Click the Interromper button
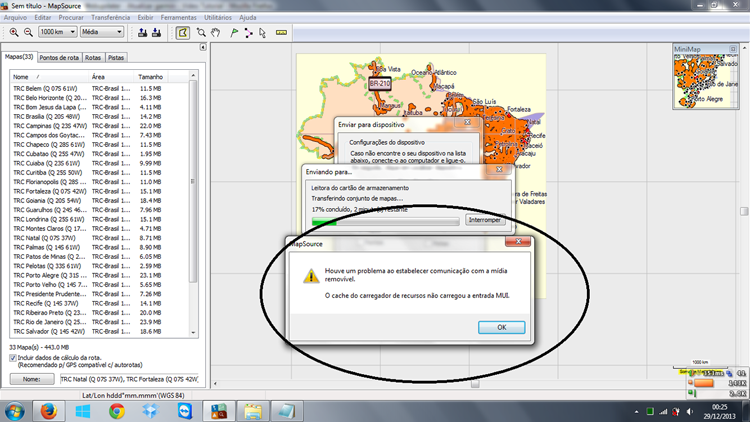The height and width of the screenshot is (422, 750). click(x=485, y=220)
